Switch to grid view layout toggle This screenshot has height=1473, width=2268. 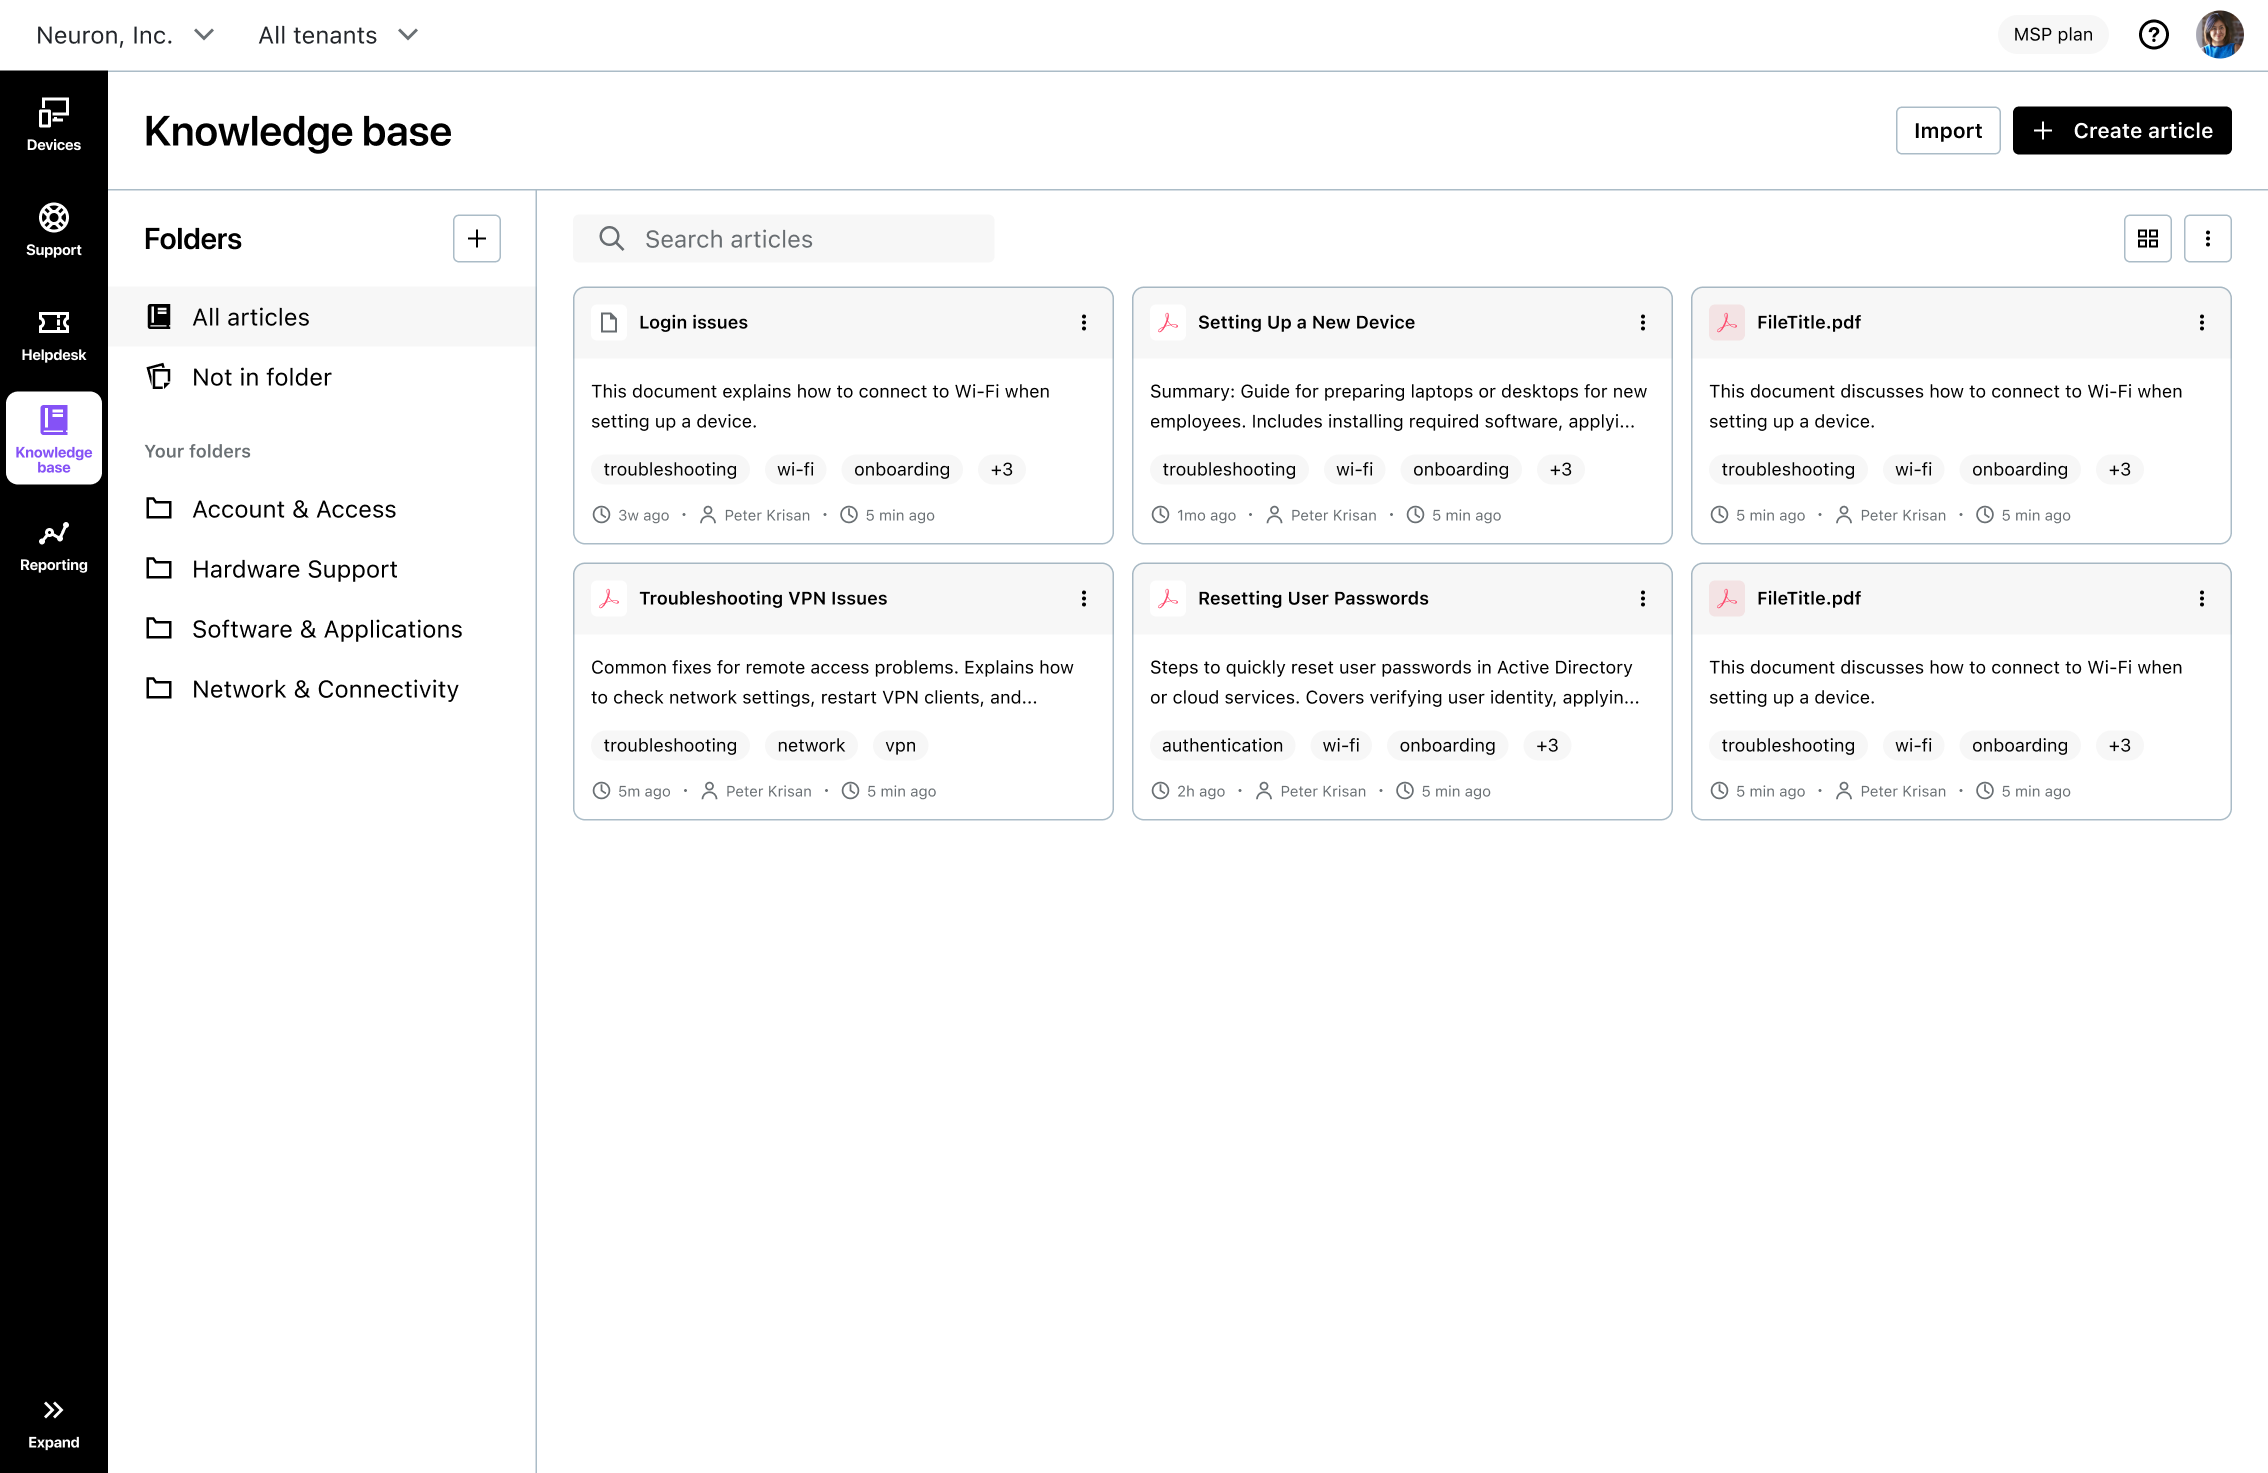tap(2147, 239)
